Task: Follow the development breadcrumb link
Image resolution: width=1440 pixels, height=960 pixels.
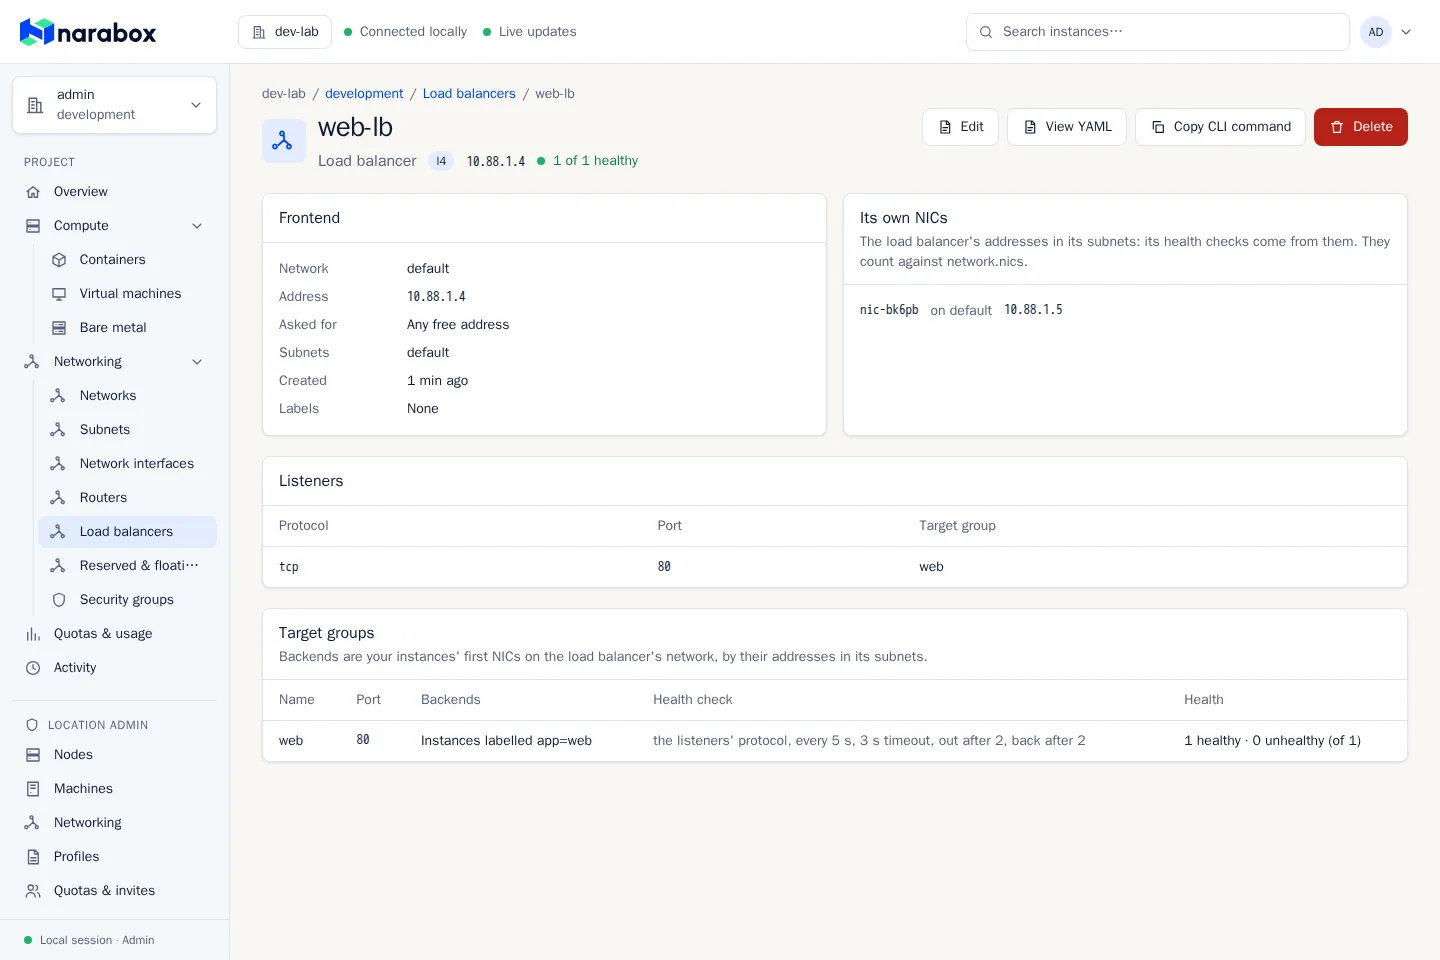Action: point(364,94)
